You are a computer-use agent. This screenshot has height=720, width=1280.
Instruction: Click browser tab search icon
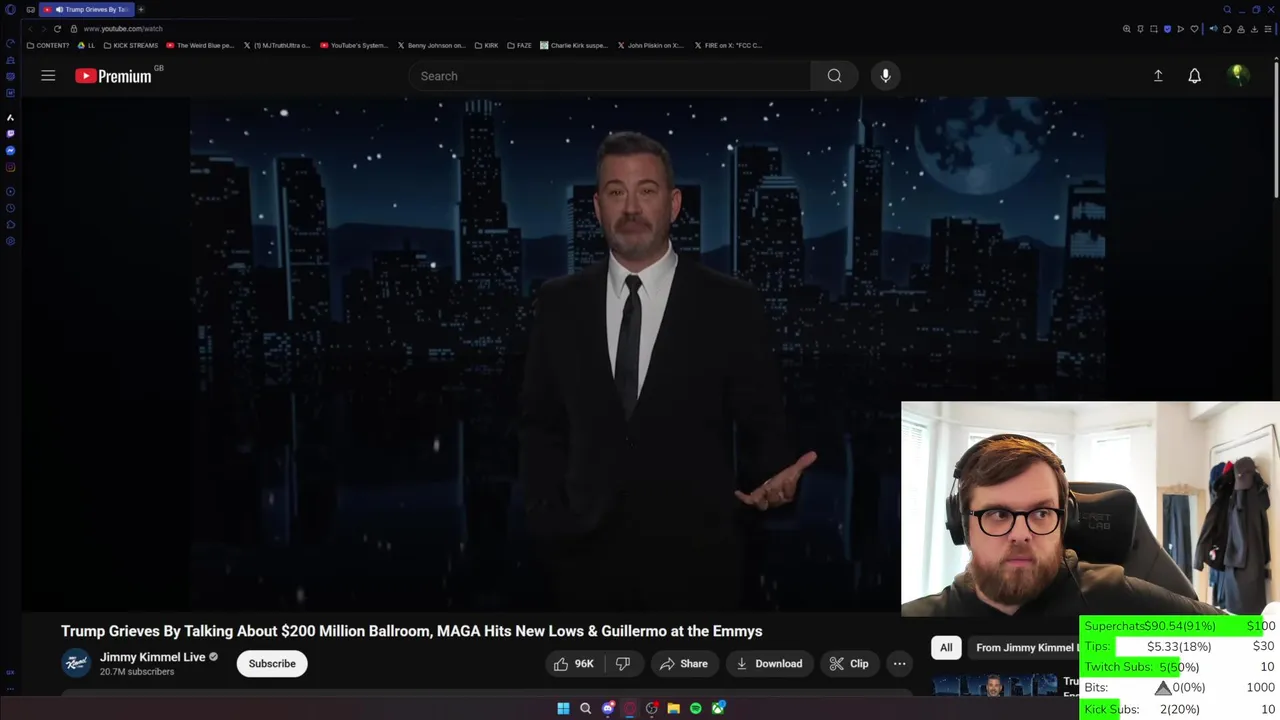[x=1227, y=10]
